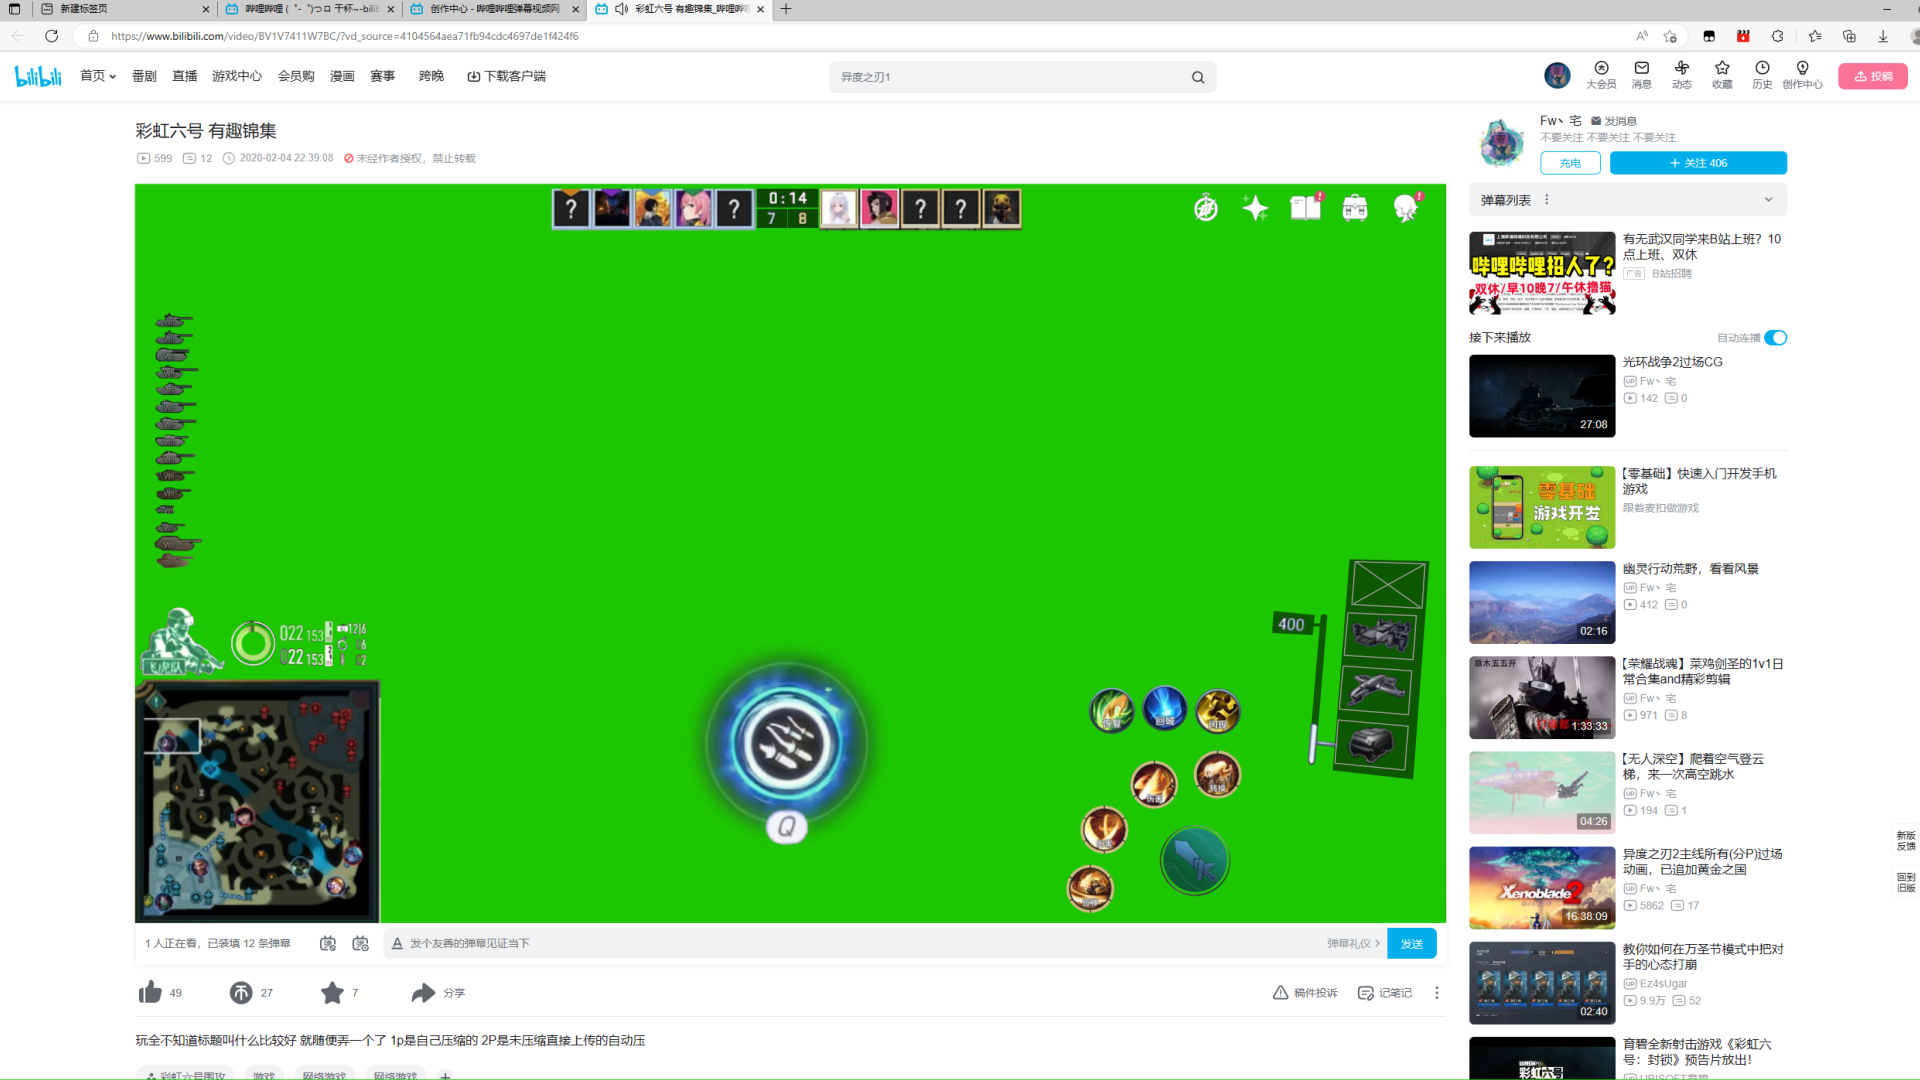
Task: Click browser read aloud icon
Action: 1641,36
